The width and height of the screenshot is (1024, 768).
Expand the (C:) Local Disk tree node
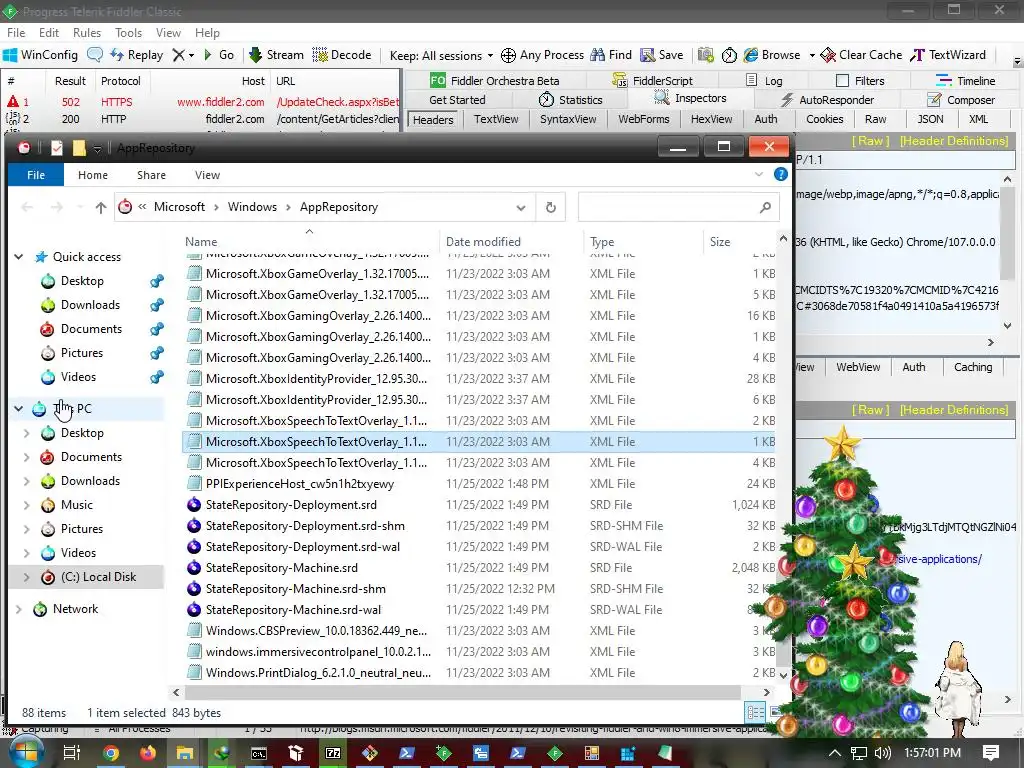tap(26, 577)
